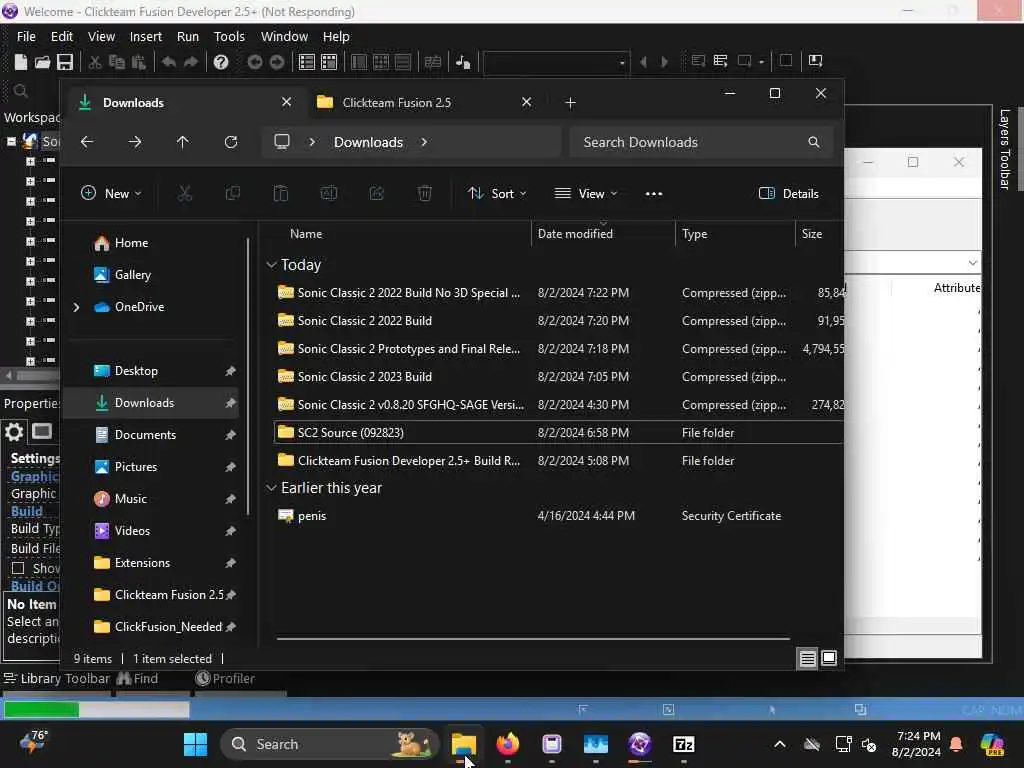Open 7-Zip from the taskbar
1024x768 pixels.
click(684, 744)
